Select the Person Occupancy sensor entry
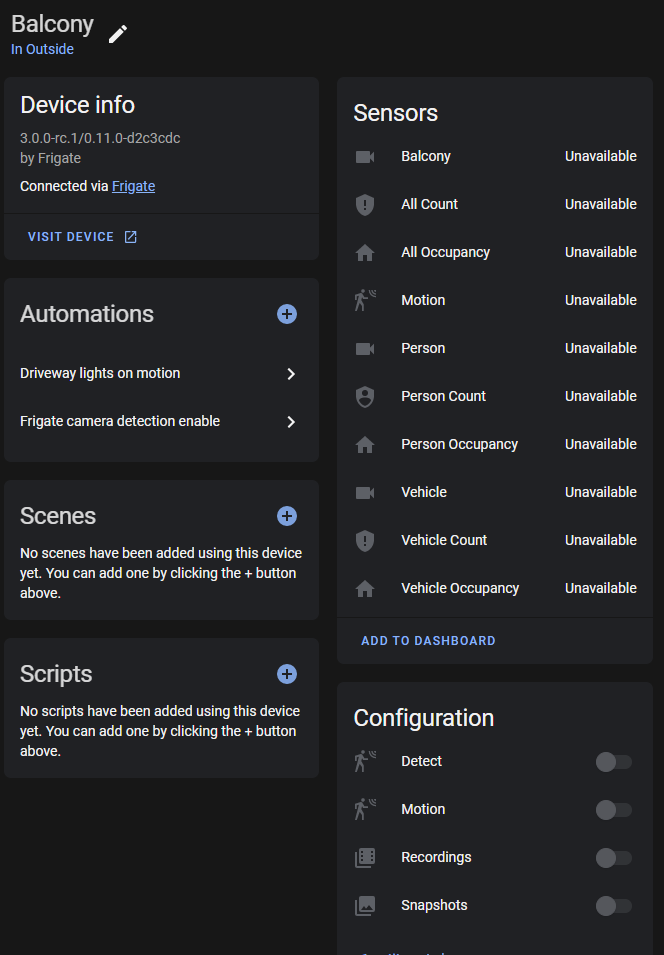Screen dimensions: 664x955 [459, 444]
